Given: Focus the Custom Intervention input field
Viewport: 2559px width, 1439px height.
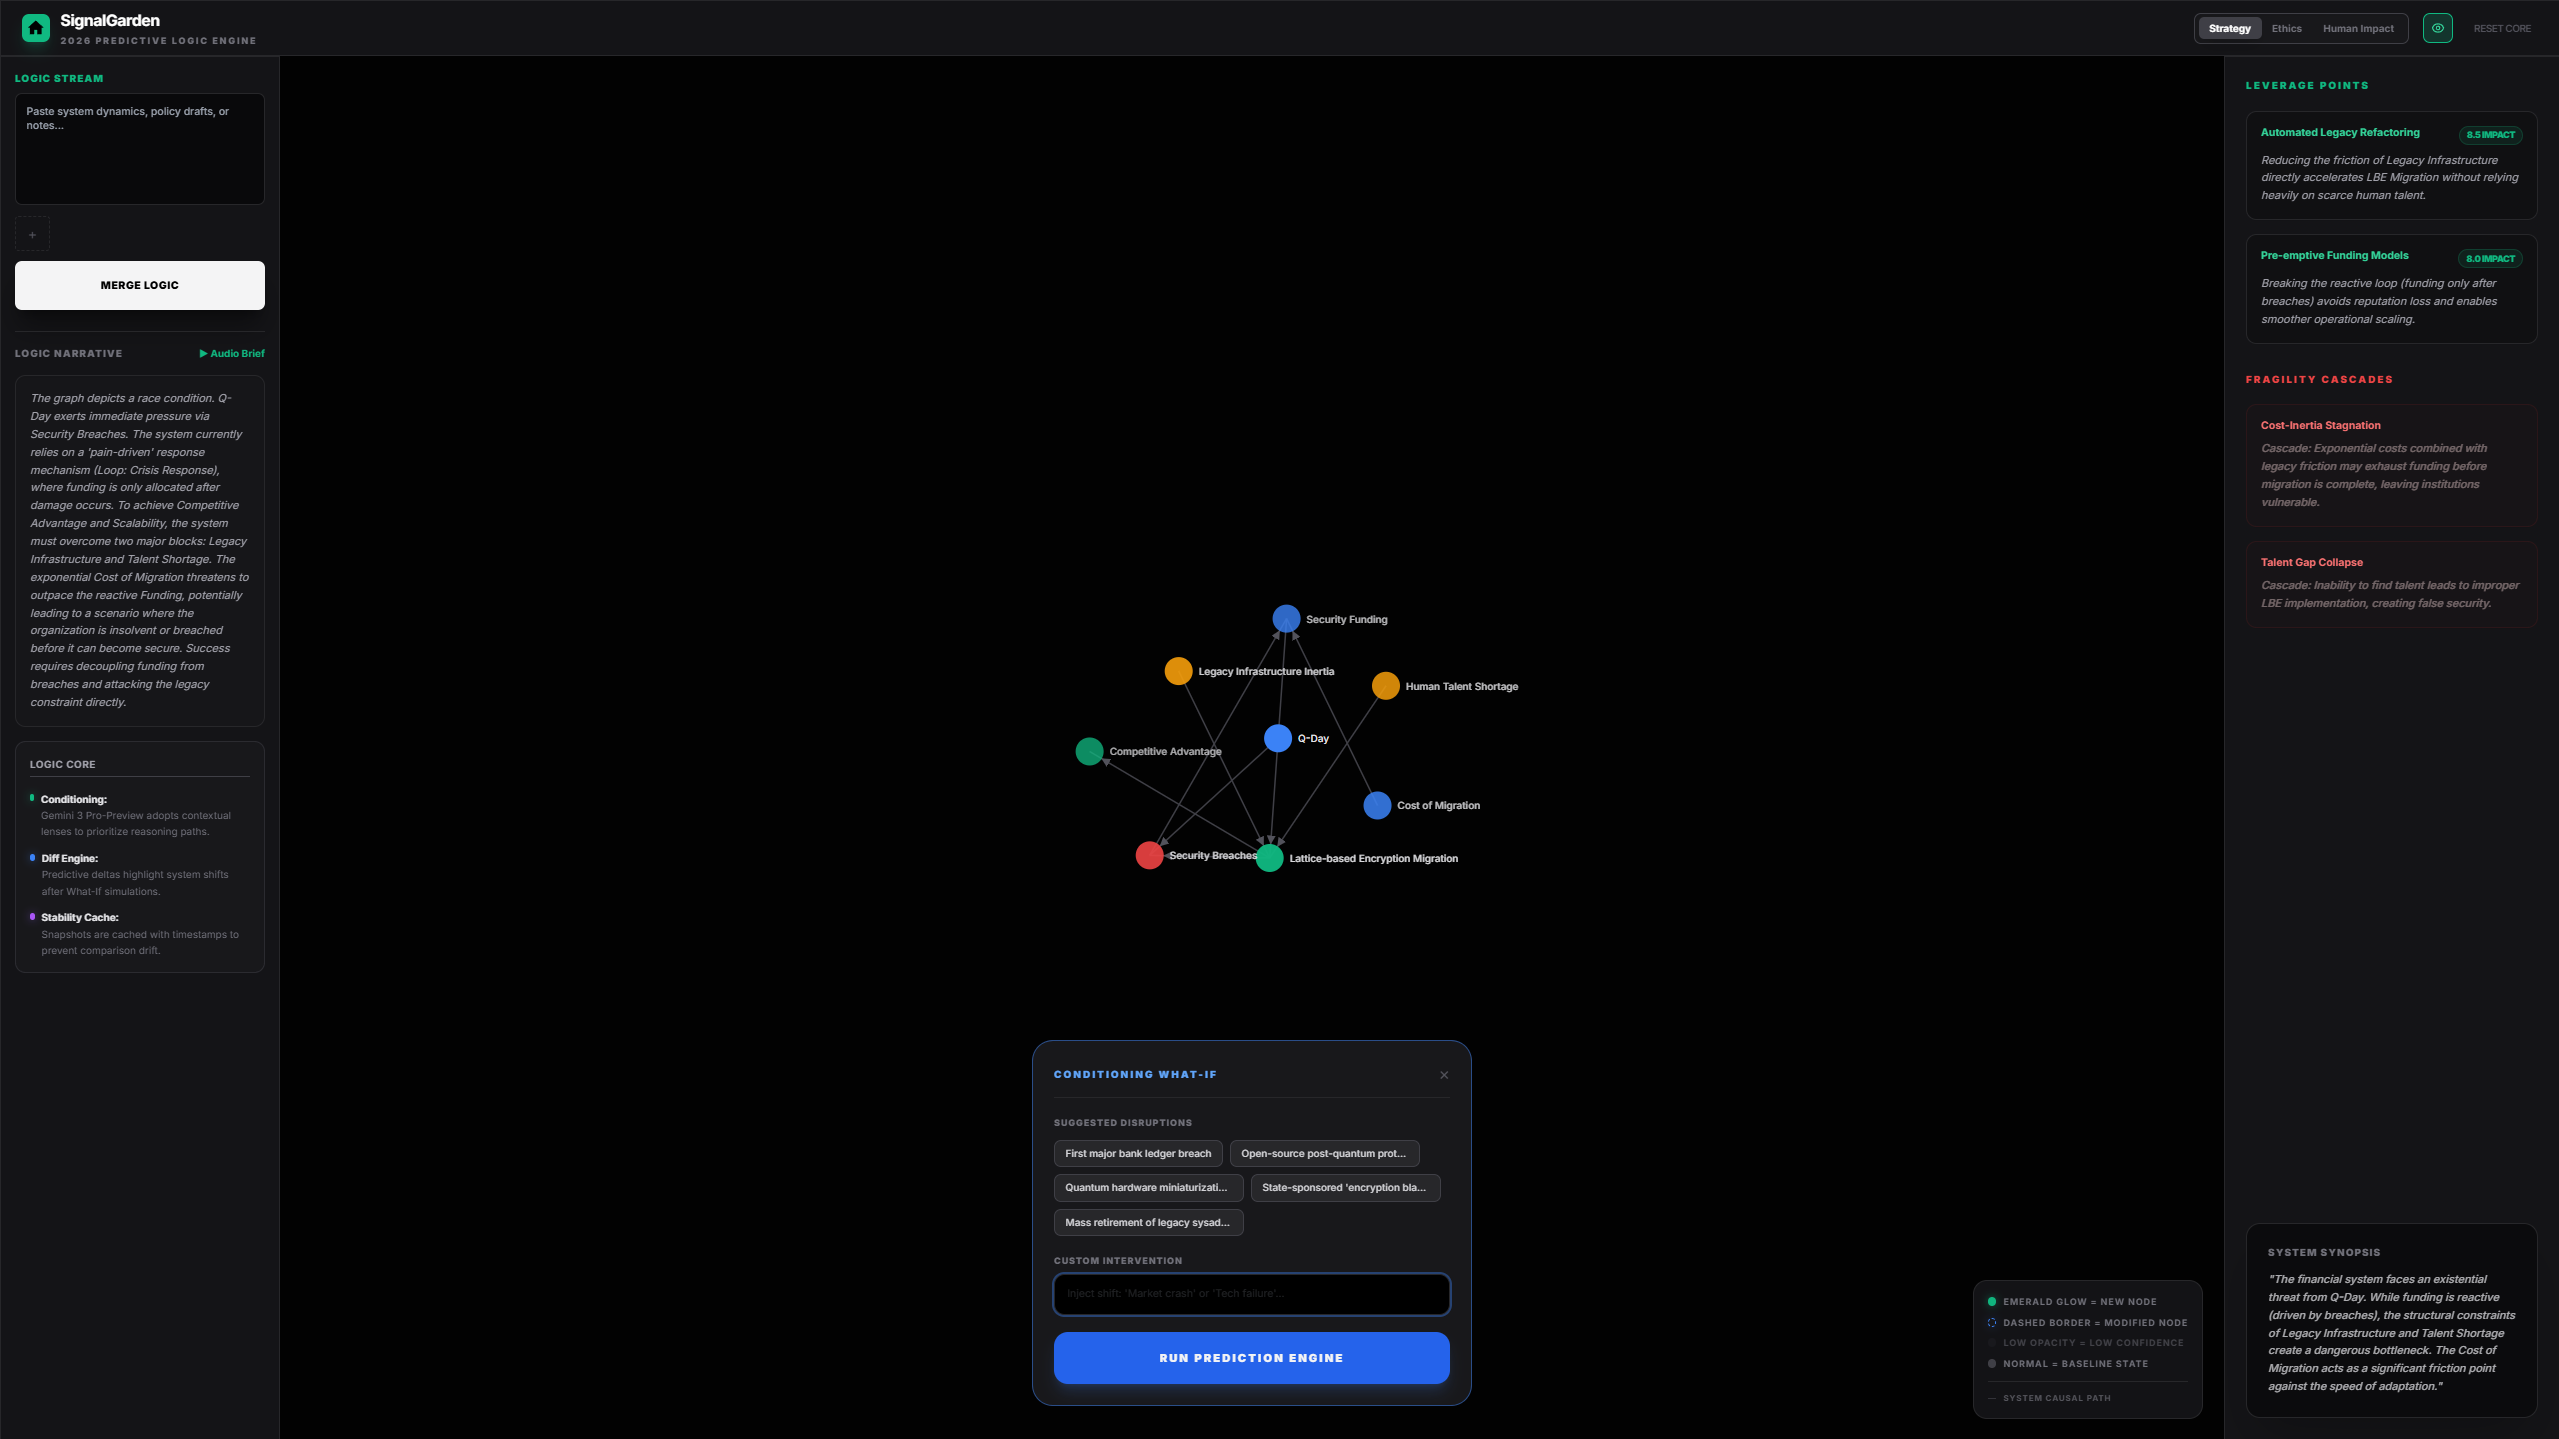Looking at the screenshot, I should (x=1251, y=1293).
